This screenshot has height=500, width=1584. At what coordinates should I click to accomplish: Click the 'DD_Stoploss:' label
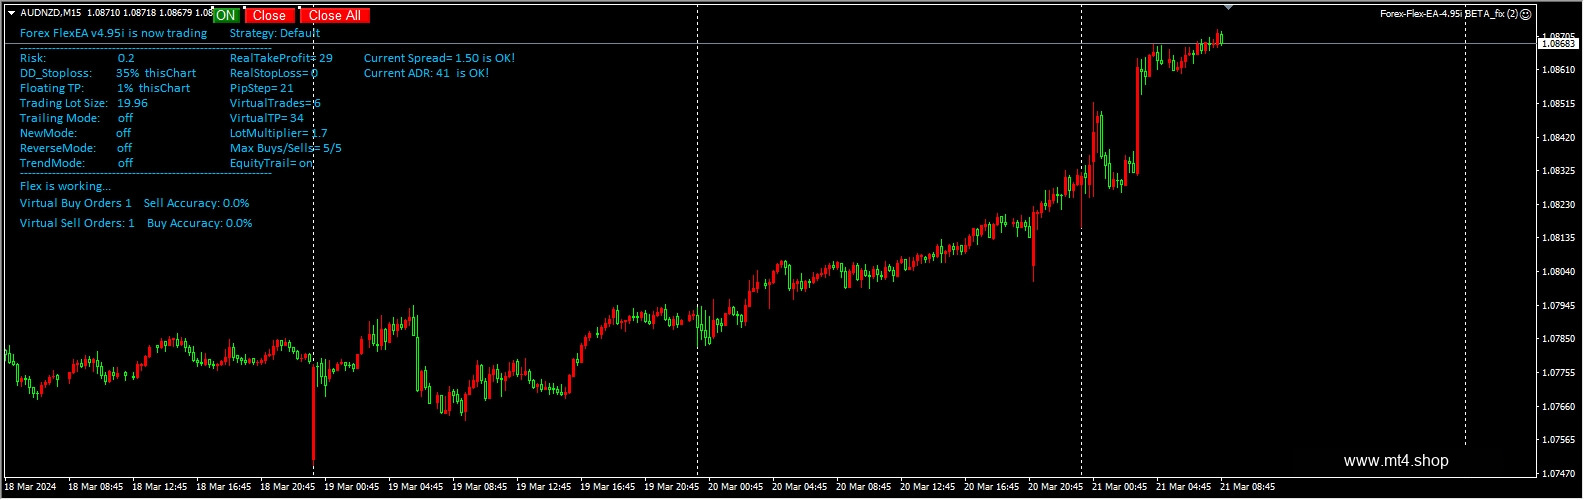[x=56, y=73]
